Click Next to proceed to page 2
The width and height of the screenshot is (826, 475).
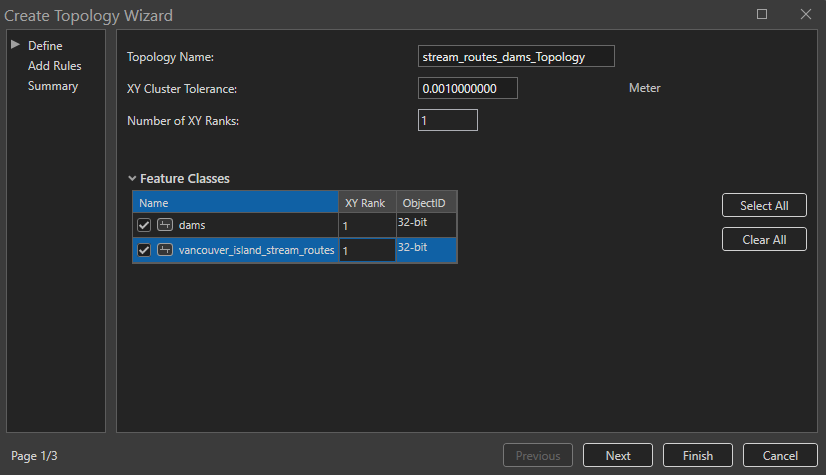coord(618,455)
